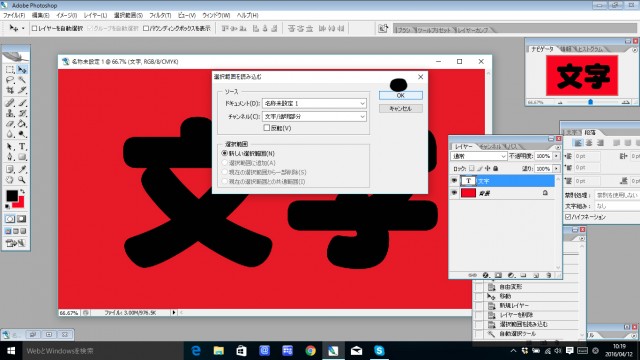Click the add layer mask icon
This screenshot has height=360, width=640.
click(498, 276)
